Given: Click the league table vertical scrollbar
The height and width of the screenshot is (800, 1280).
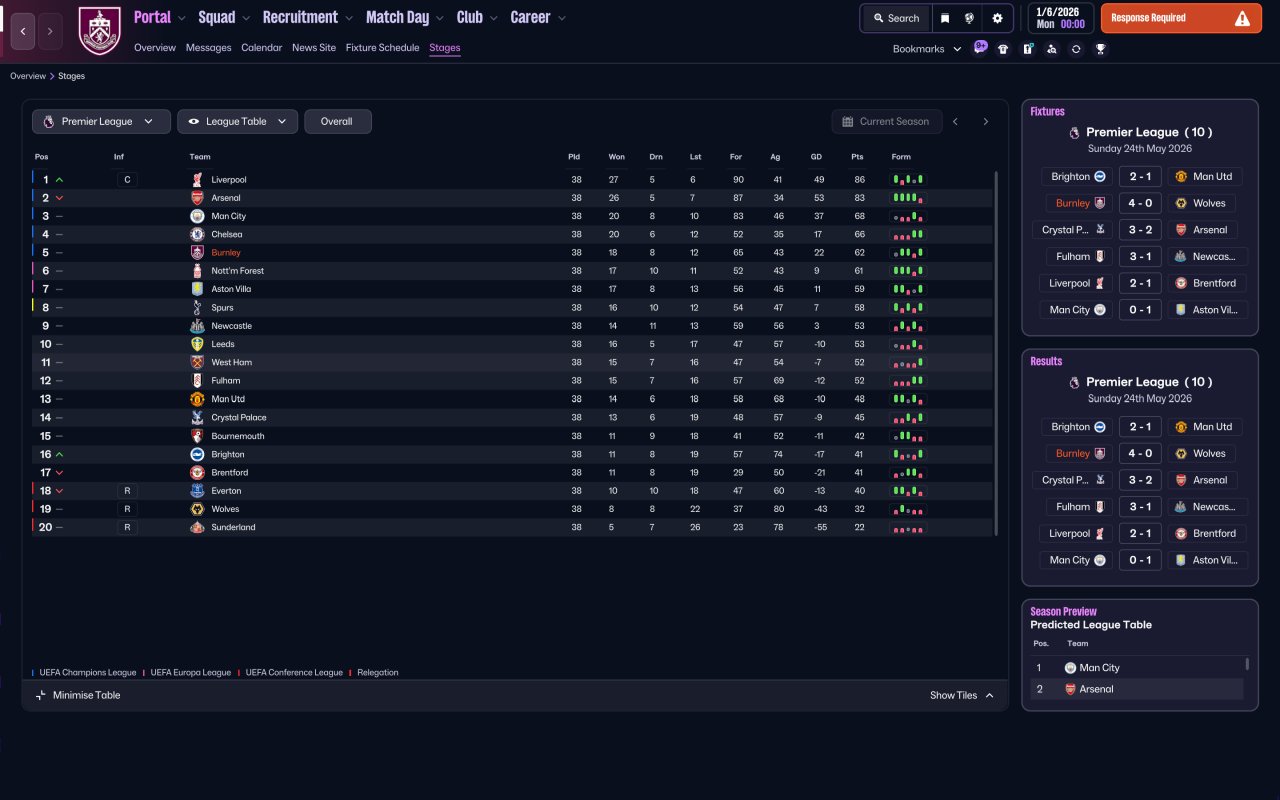Looking at the screenshot, I should tap(997, 352).
